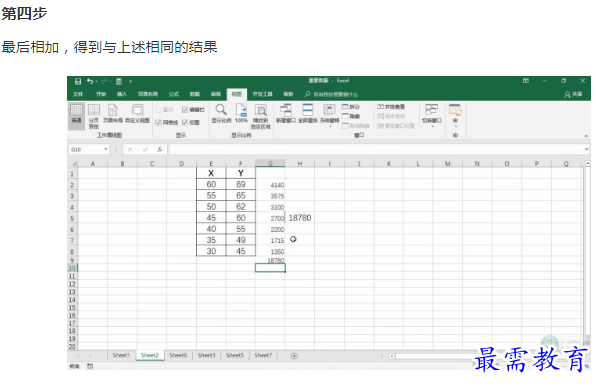Screen dimensions: 596x391
Task: Toggle the Headings (标题) checkbox
Action: tap(185, 122)
